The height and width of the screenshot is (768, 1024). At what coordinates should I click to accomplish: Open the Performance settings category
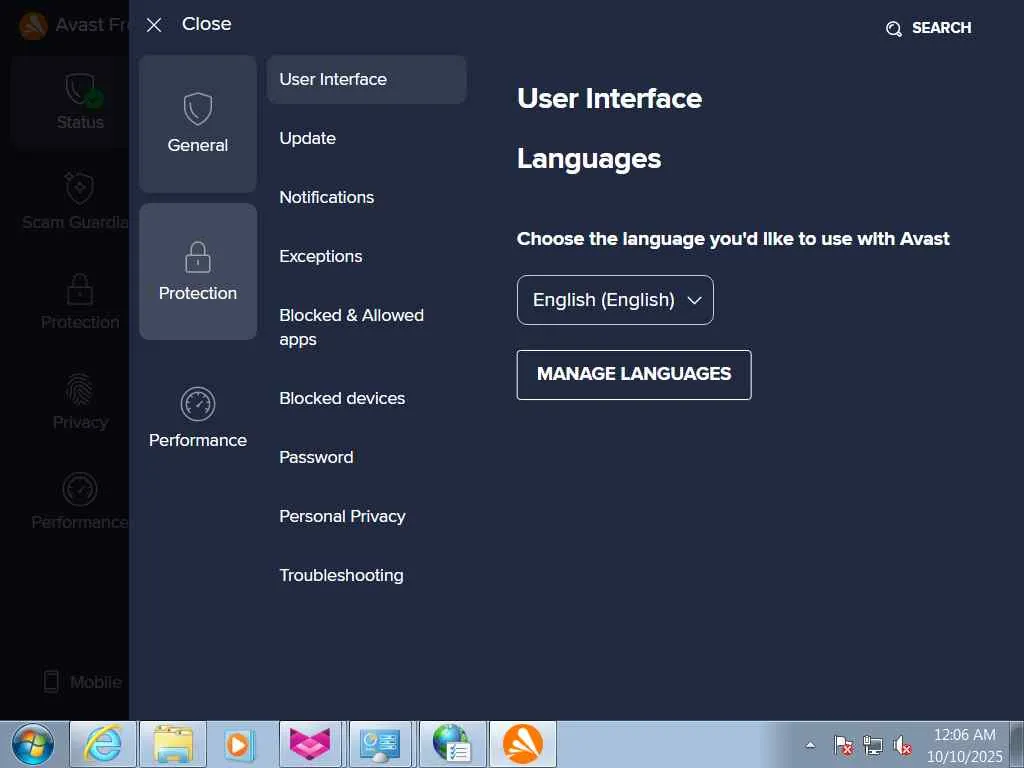[198, 418]
